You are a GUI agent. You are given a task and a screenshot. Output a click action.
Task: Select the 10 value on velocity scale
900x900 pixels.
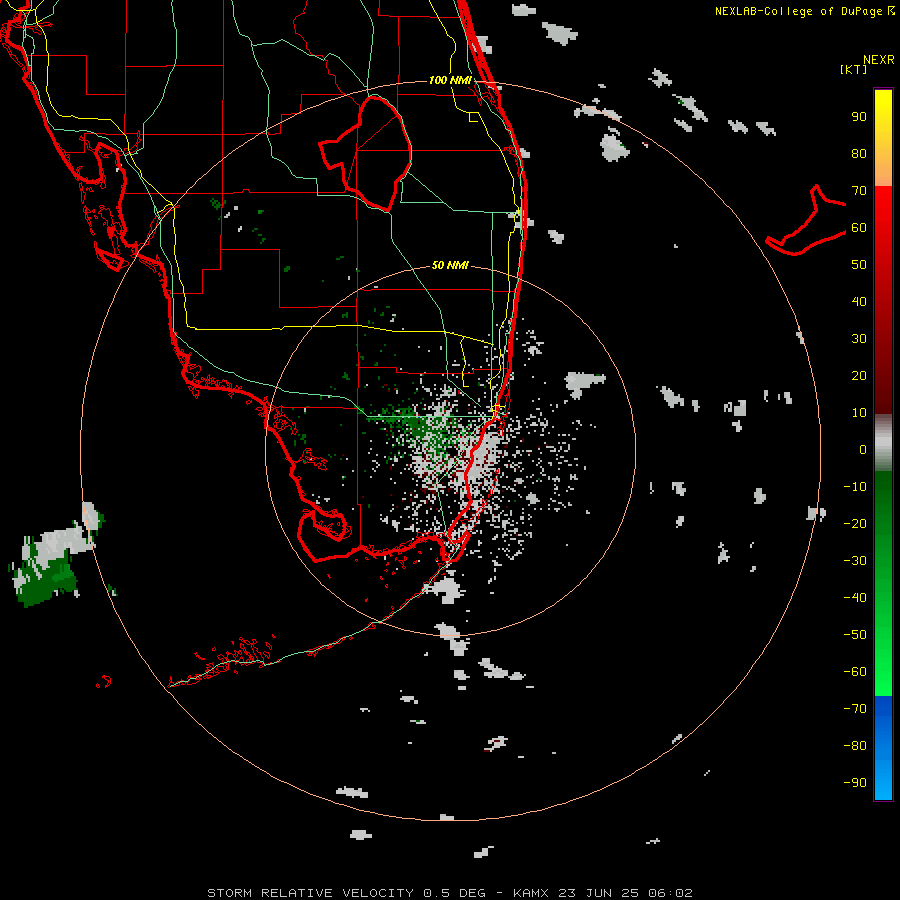pyautogui.click(x=859, y=413)
